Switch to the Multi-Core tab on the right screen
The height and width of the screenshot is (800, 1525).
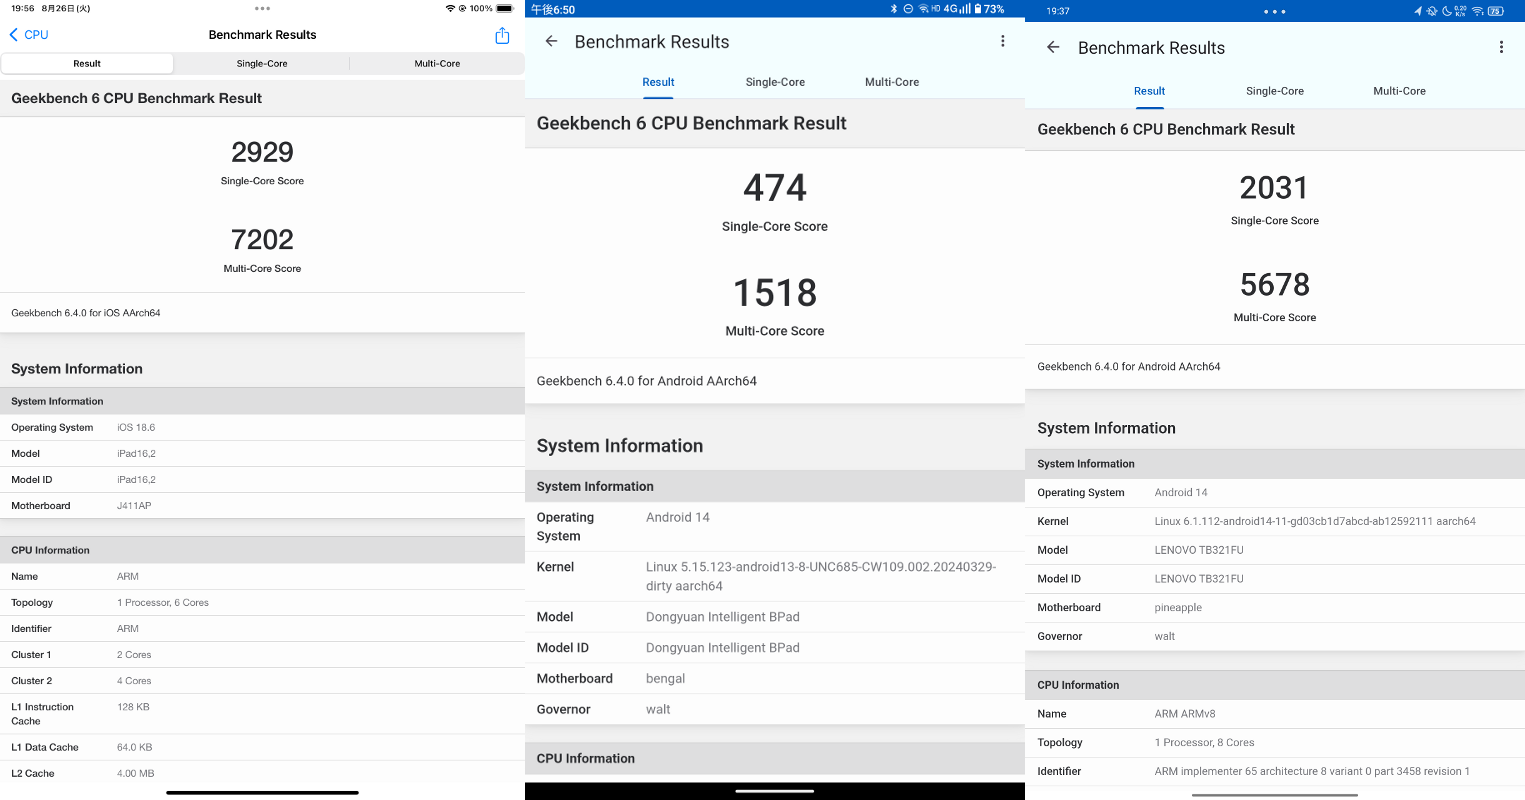click(1398, 90)
